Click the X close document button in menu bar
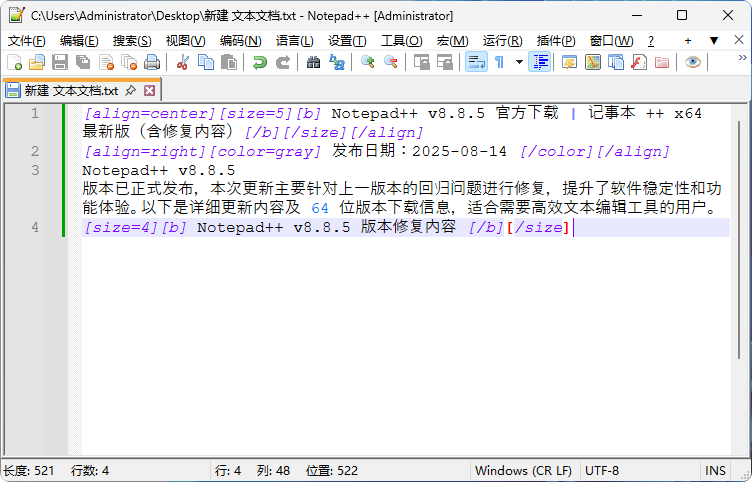This screenshot has width=752, height=482. click(739, 40)
